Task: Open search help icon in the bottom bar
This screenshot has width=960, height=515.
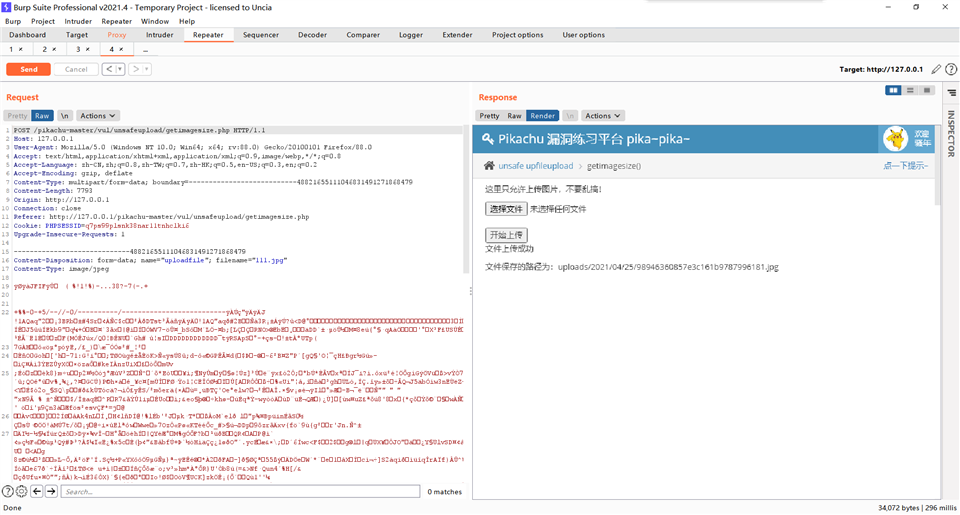Action: pos(7,491)
